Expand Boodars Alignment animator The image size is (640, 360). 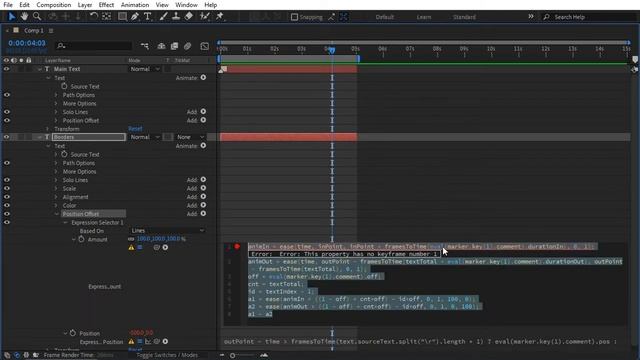coord(56,197)
